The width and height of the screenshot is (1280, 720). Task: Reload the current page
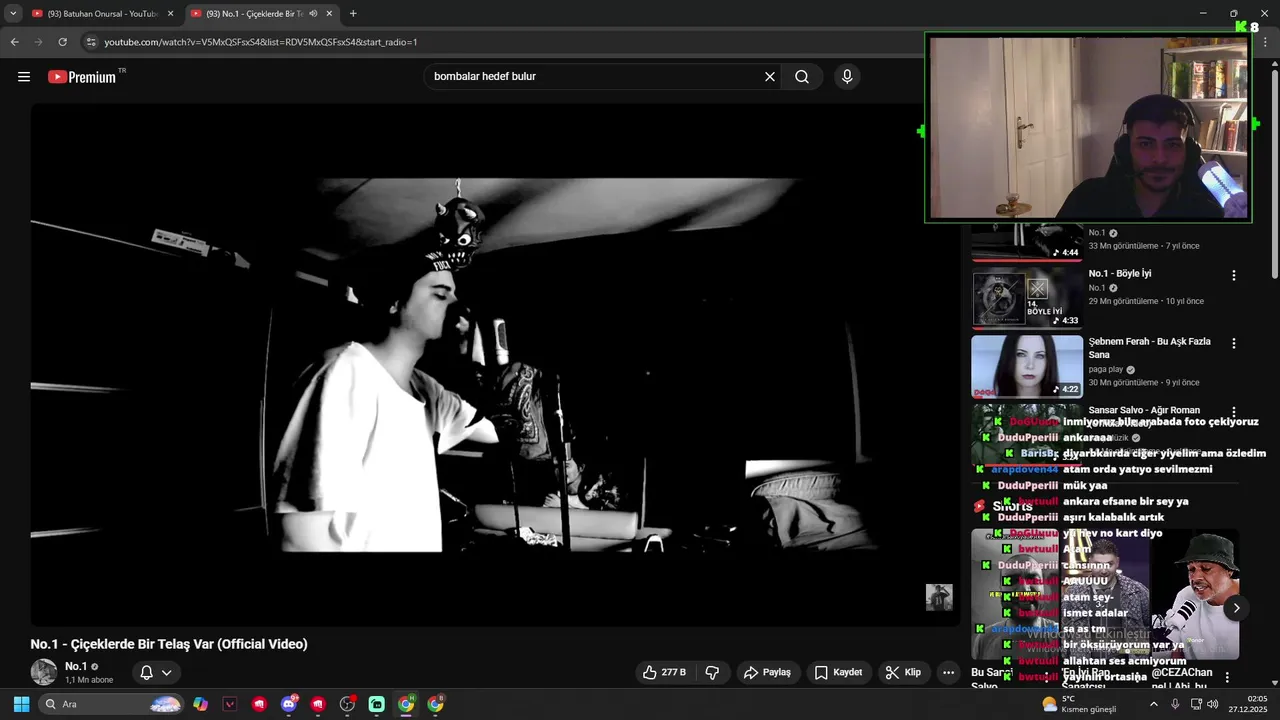tap(62, 42)
